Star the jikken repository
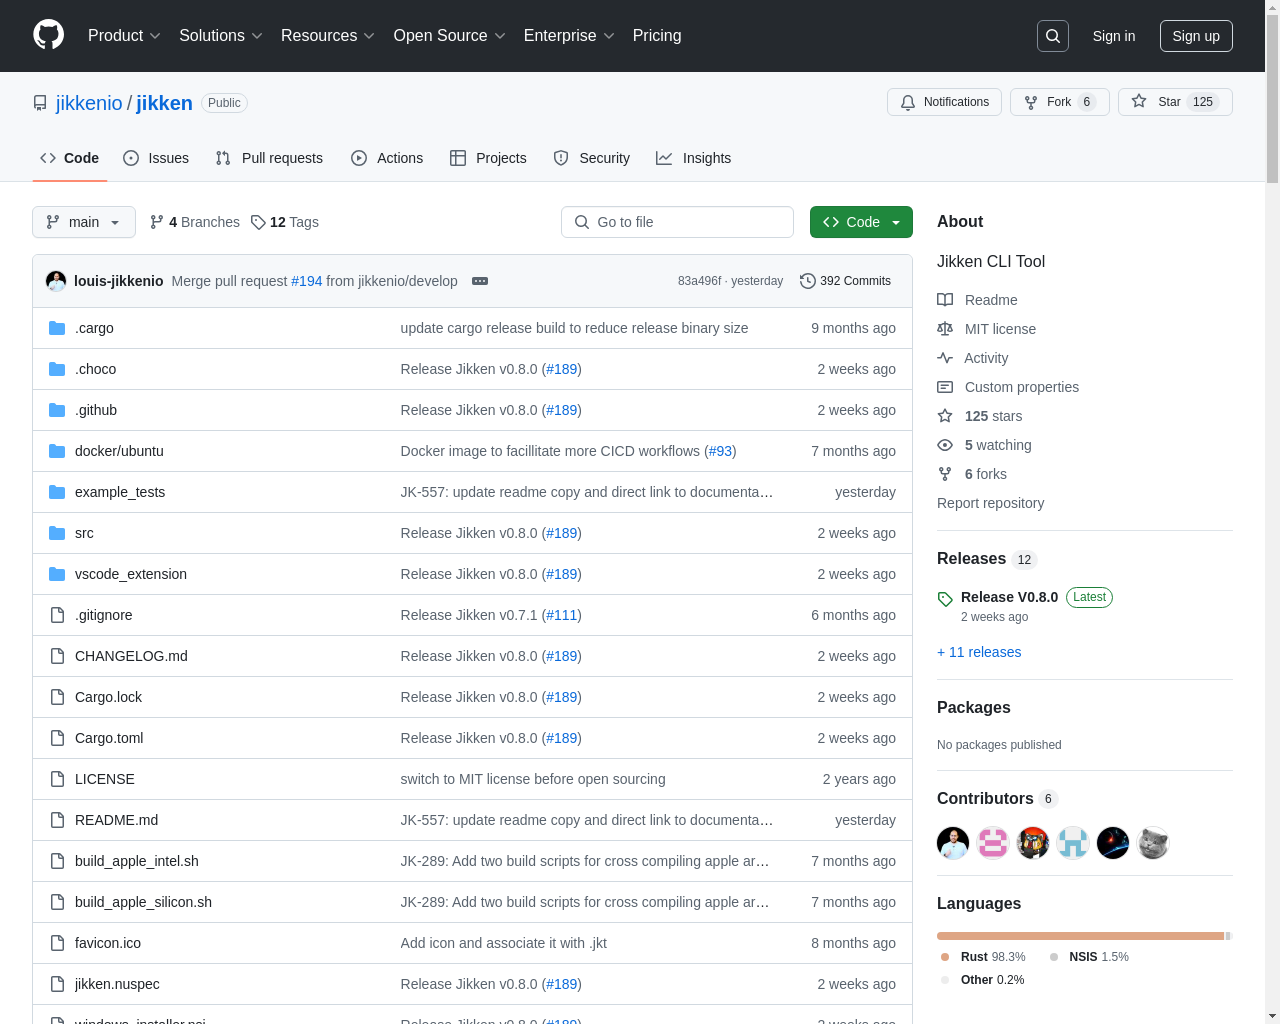This screenshot has height=1024, width=1280. 1175,102
